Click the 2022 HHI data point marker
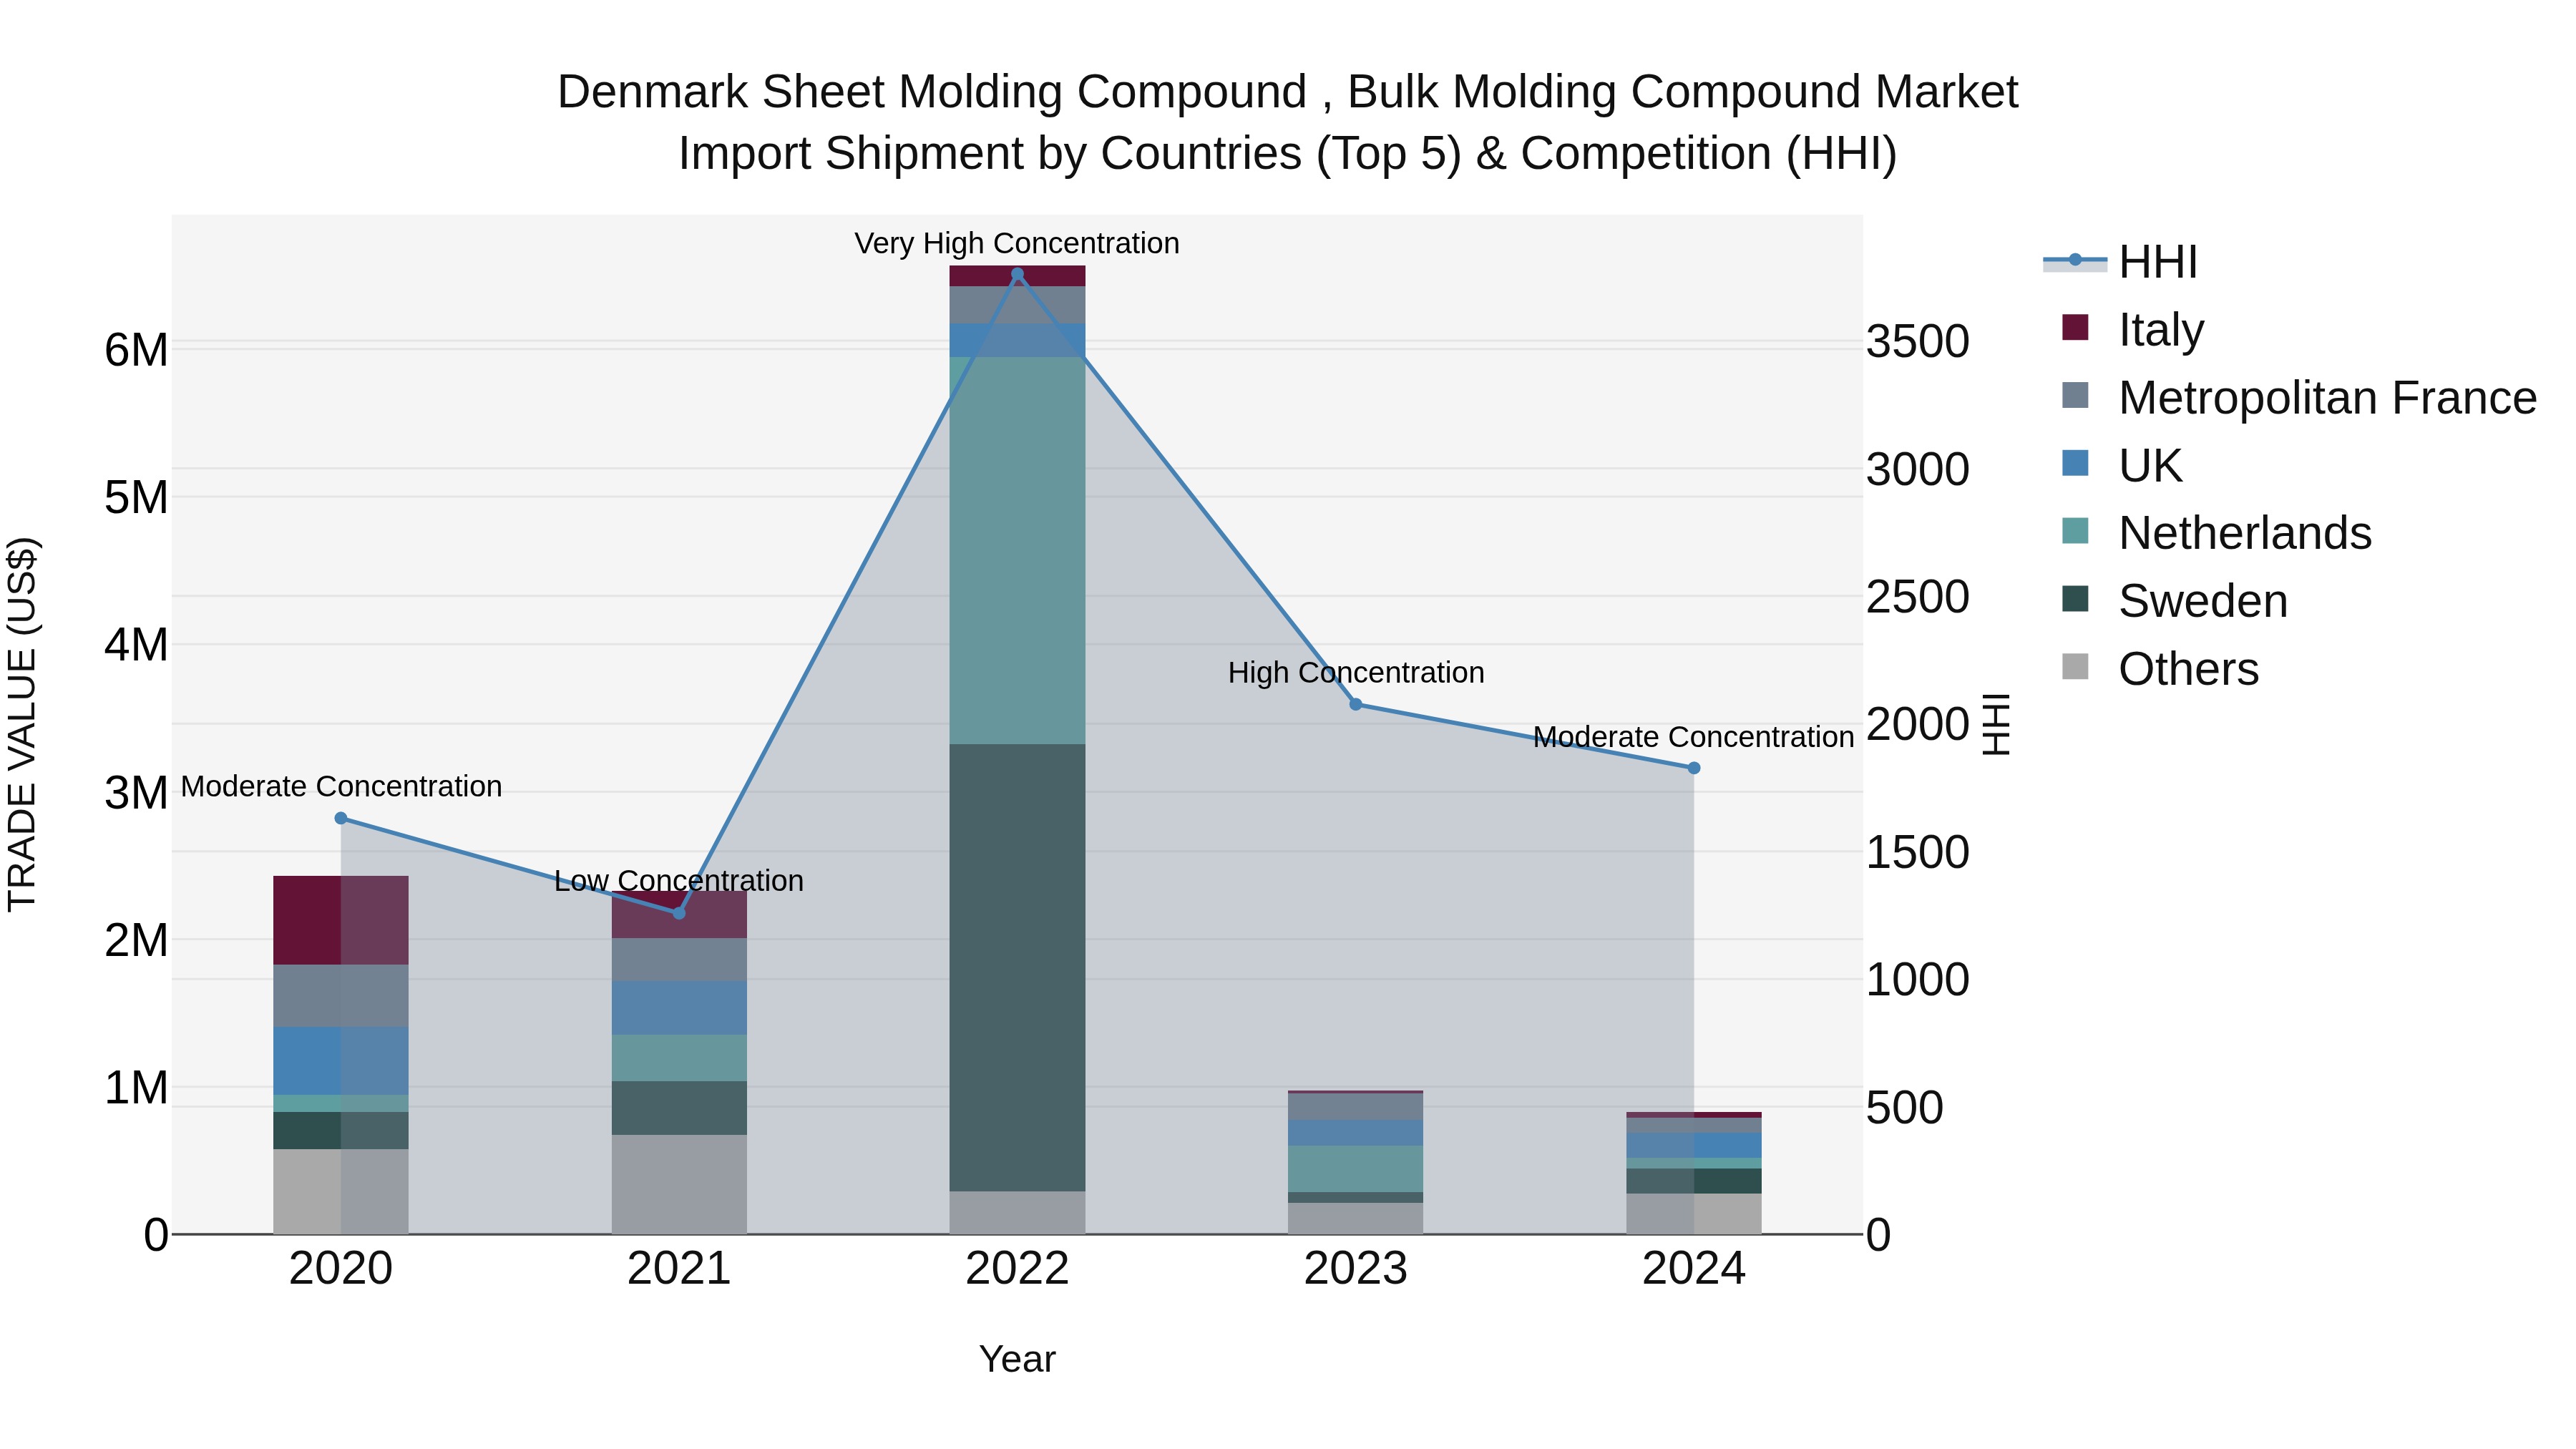Viewport: 2576px width, 1449px height. (x=1017, y=274)
